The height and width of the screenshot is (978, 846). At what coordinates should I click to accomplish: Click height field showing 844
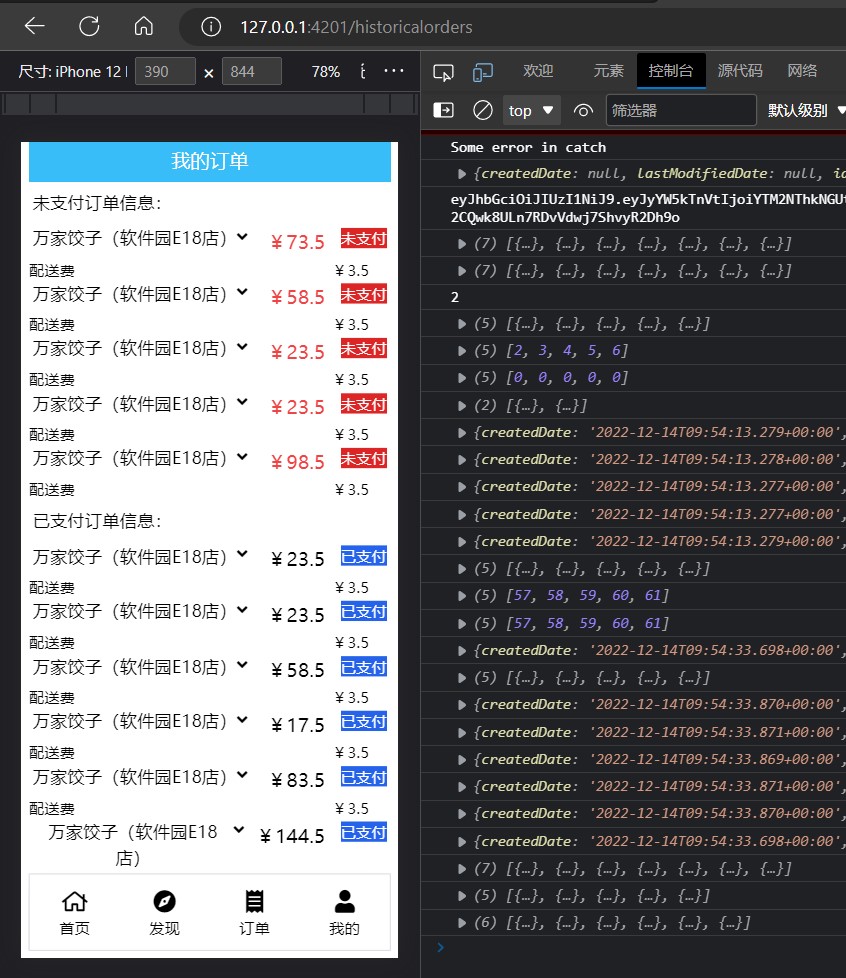[251, 71]
